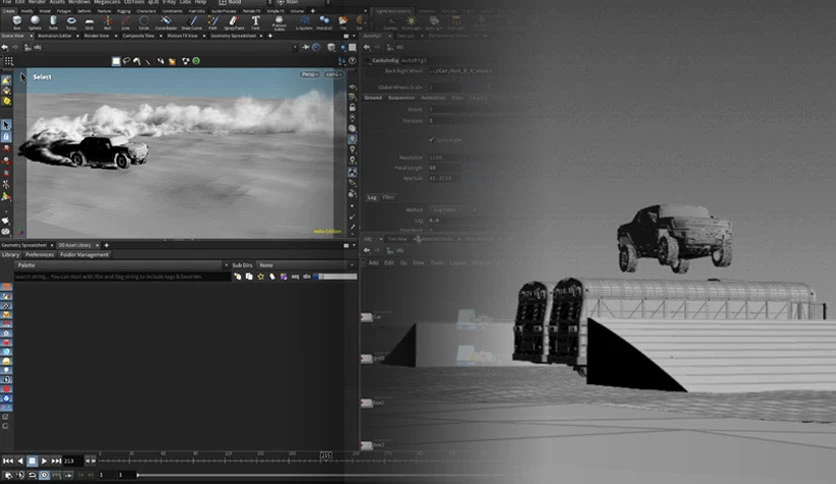Open the Build desktop dropdown
836x484 pixels.
click(x=243, y=2)
